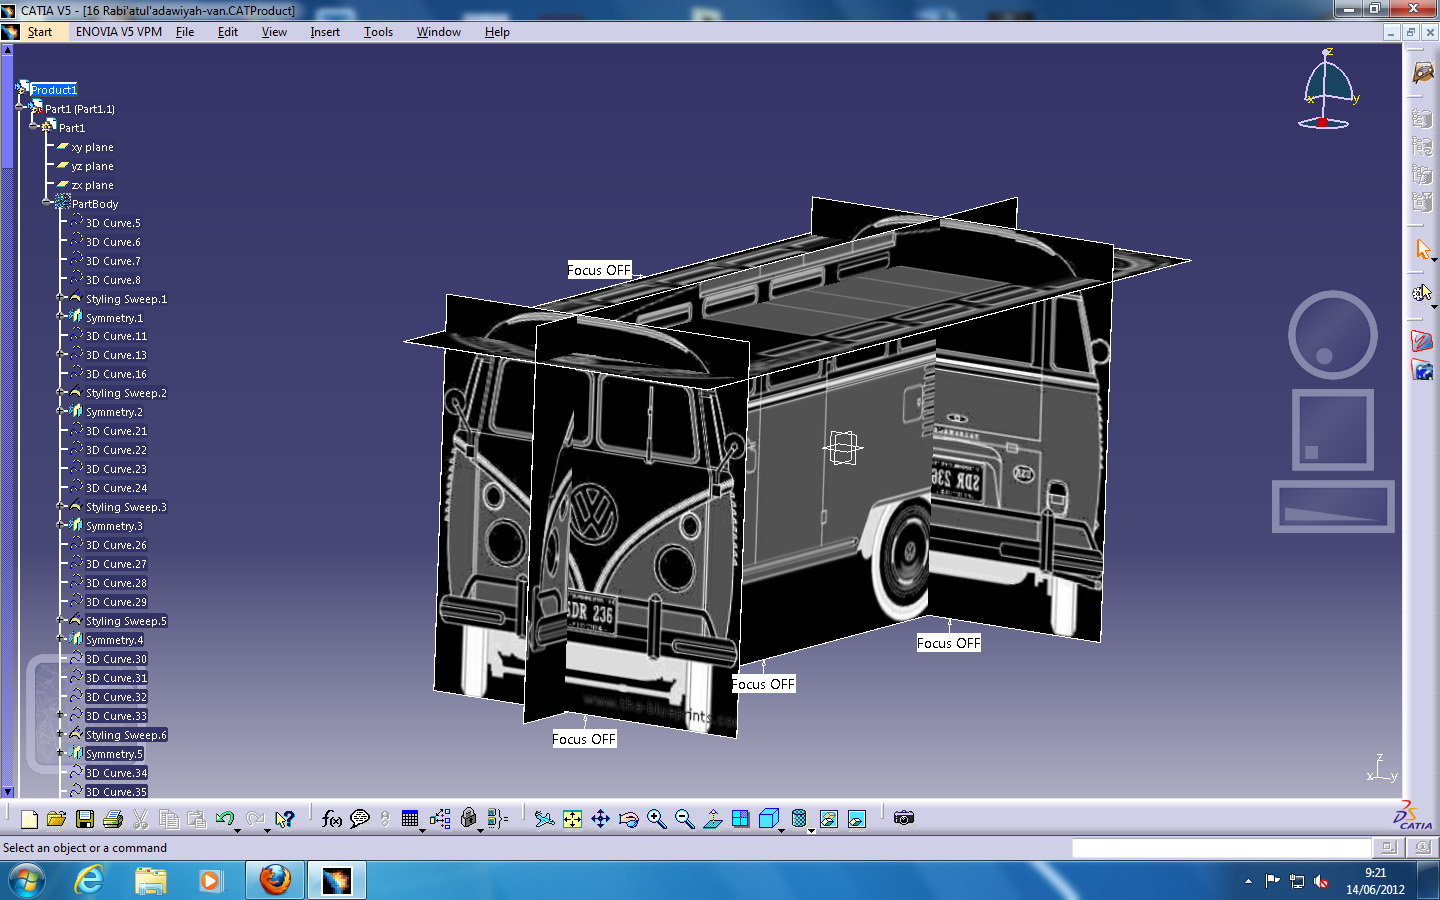Select the Fly Mode airplane icon
The height and width of the screenshot is (900, 1440).
click(543, 819)
